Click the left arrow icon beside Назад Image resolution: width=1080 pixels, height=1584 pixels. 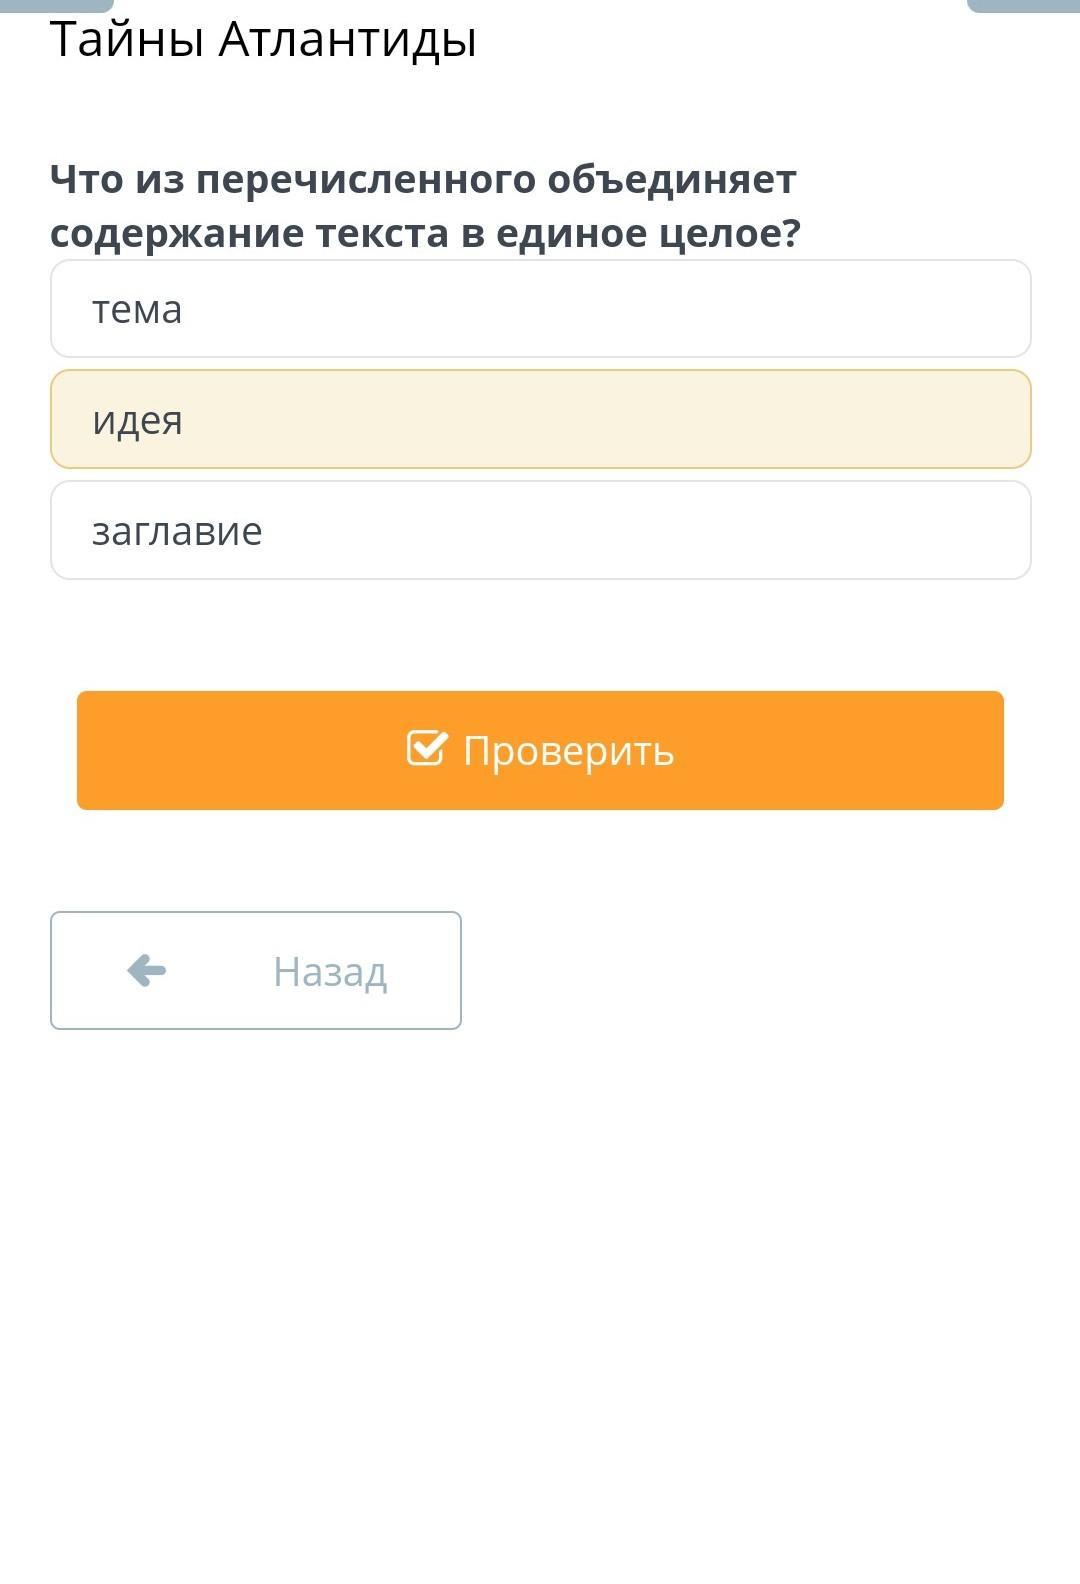147,970
